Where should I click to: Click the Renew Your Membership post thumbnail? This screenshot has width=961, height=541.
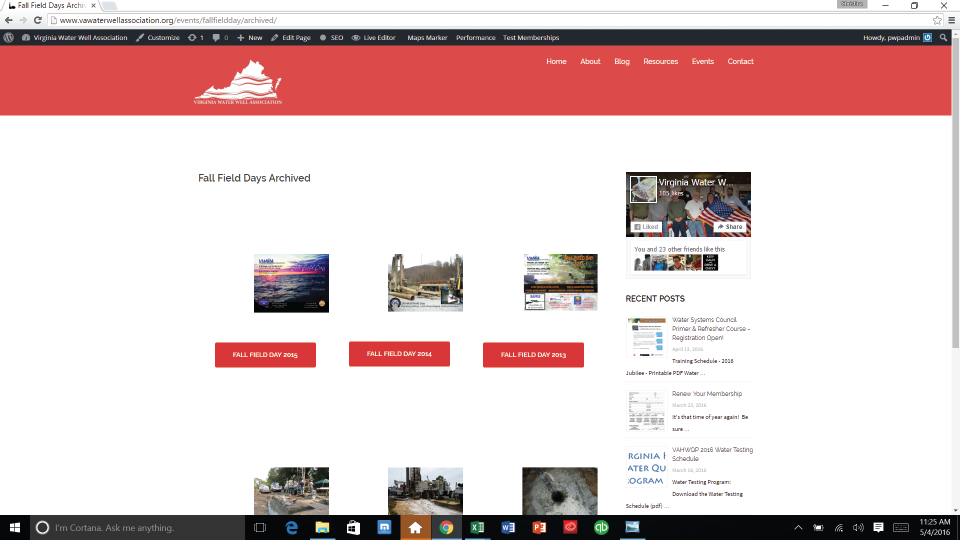point(647,410)
